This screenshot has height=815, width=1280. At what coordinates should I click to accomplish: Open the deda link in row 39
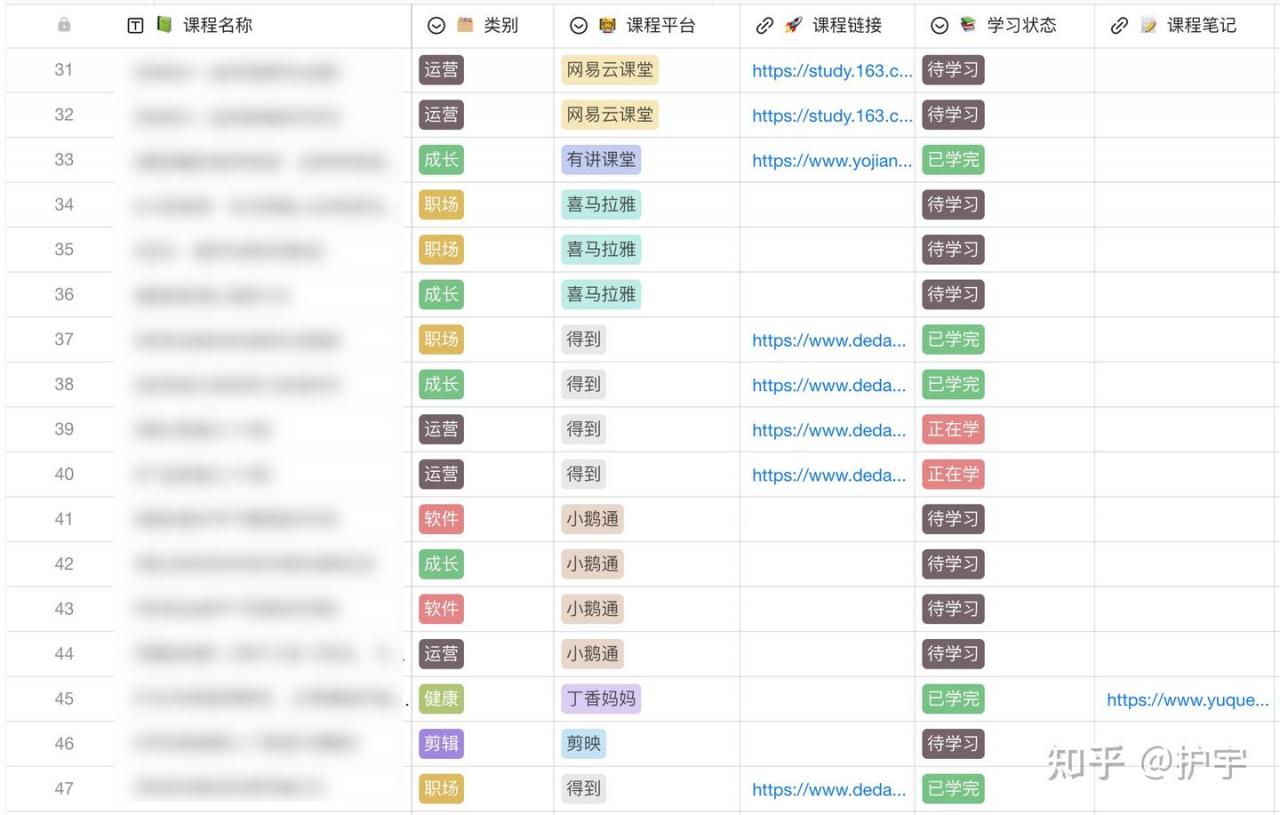tap(829, 430)
